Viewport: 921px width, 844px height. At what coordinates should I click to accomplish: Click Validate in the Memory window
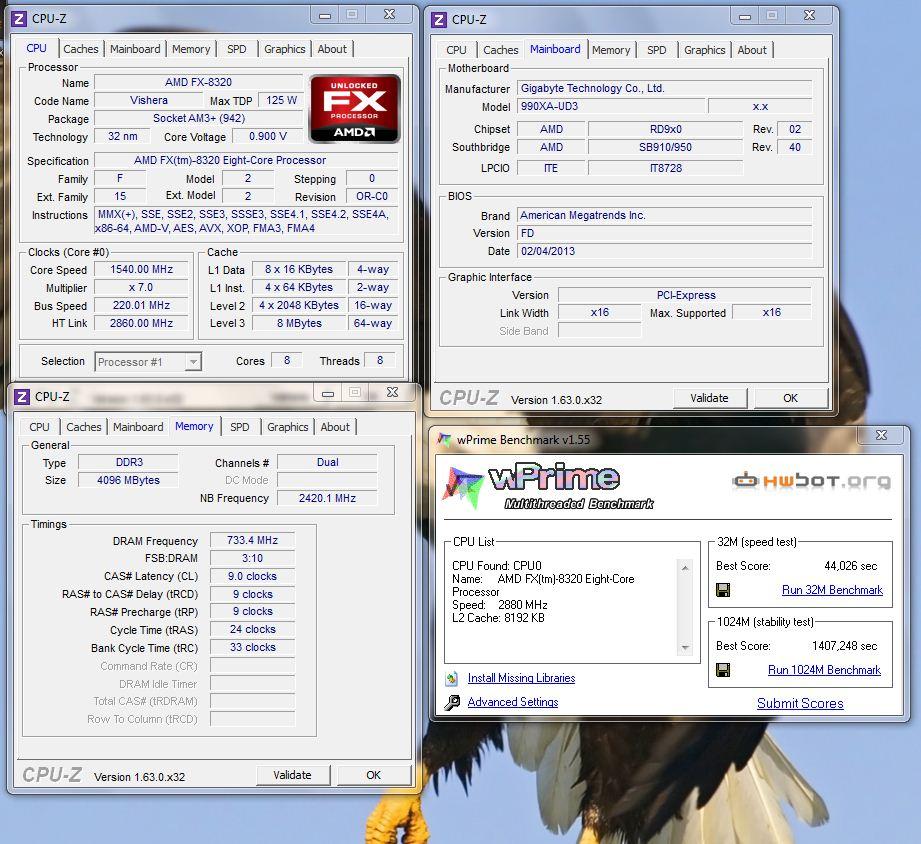(293, 775)
